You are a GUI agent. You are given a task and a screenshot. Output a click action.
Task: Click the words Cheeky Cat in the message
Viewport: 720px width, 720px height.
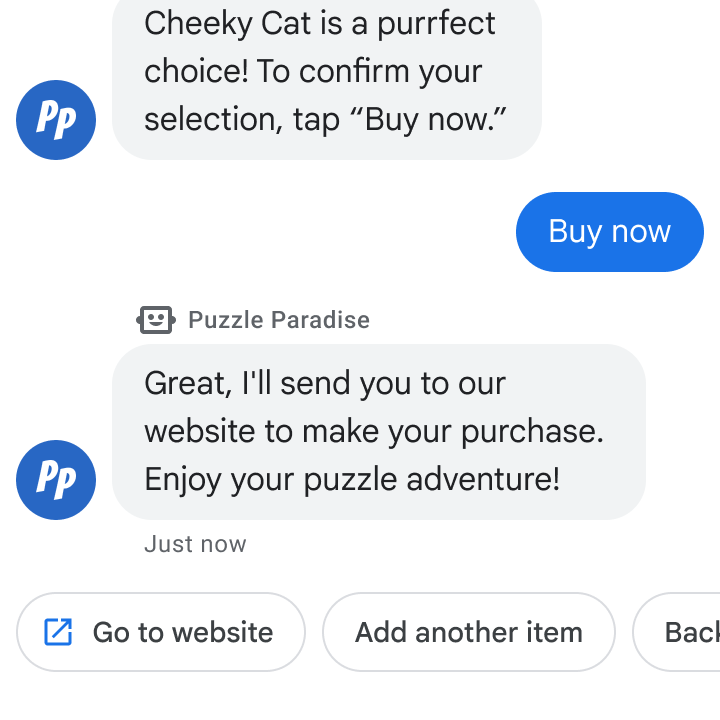point(228,23)
